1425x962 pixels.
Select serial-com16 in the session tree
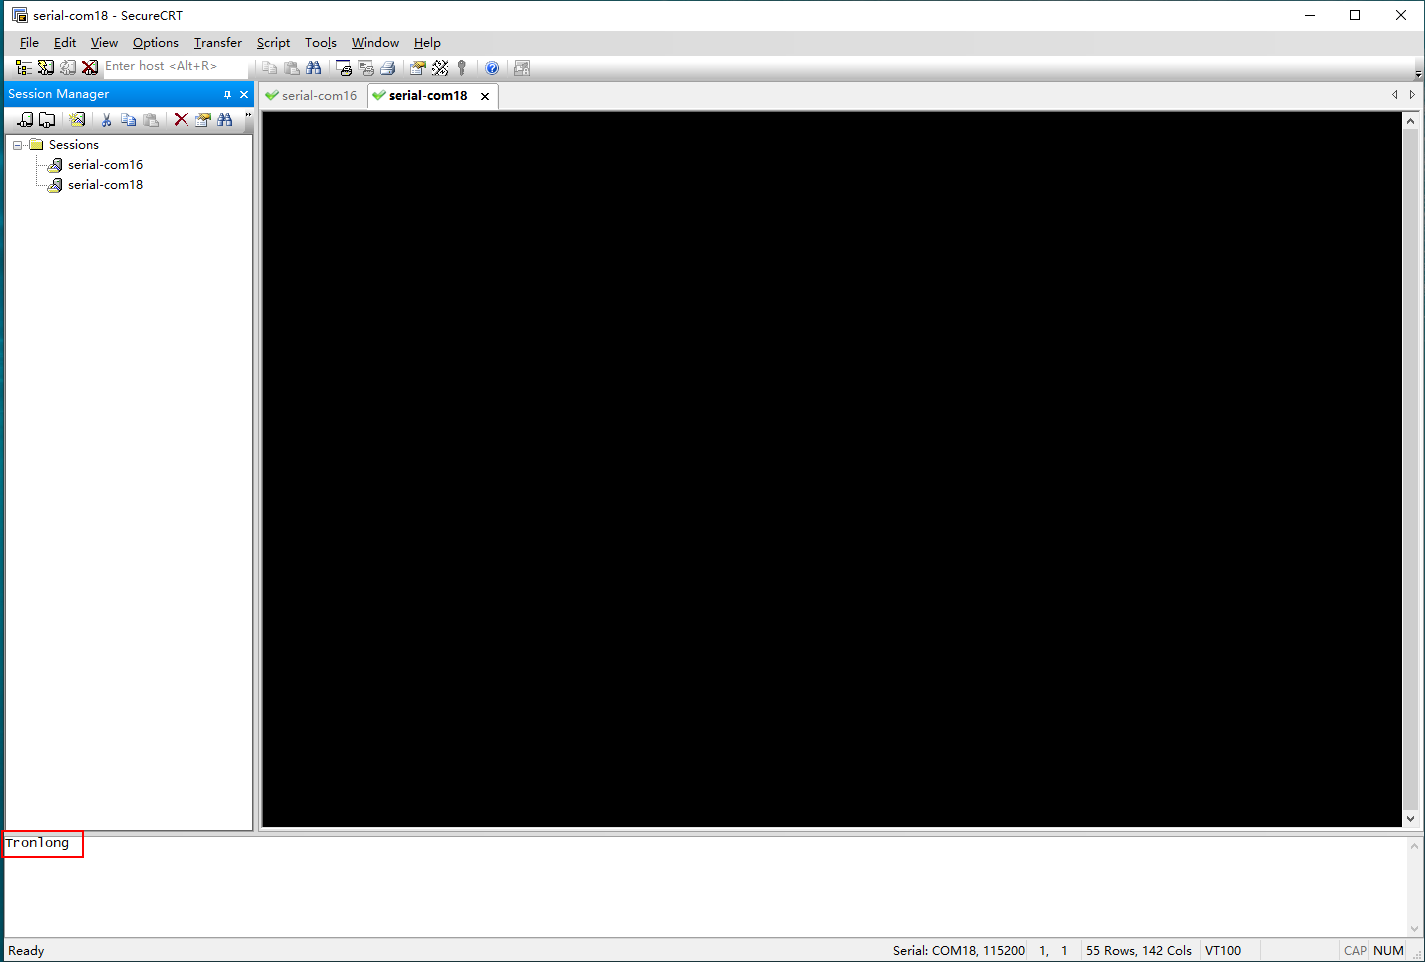point(105,165)
